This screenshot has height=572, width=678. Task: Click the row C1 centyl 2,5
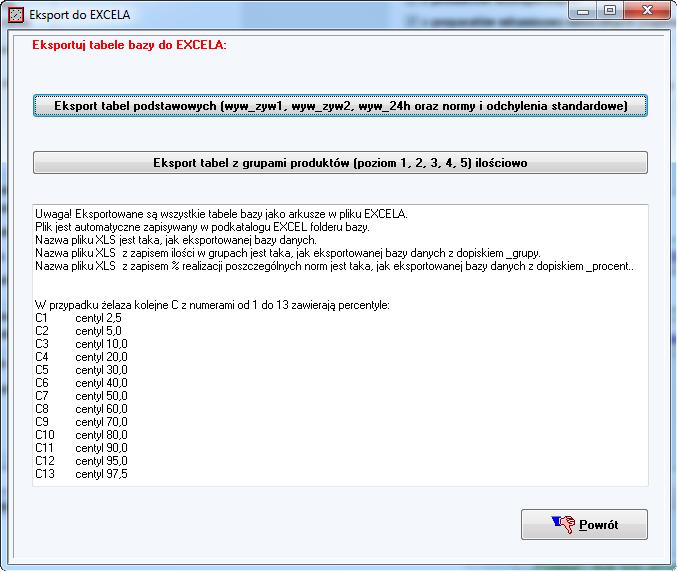tap(78, 318)
